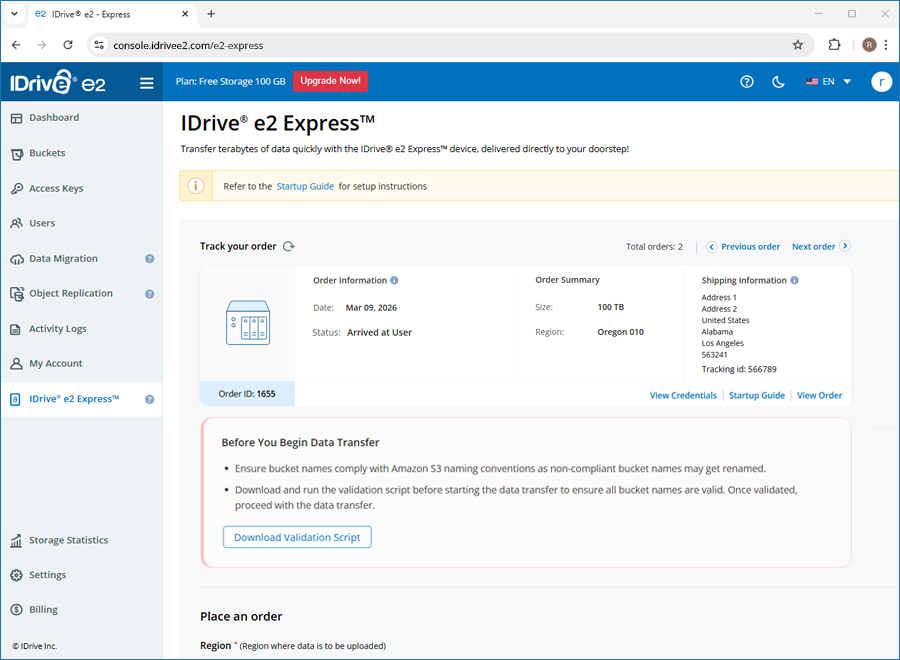Viewport: 900px width, 660px height.
Task: Open the Chrome profile avatar
Action: tap(869, 45)
